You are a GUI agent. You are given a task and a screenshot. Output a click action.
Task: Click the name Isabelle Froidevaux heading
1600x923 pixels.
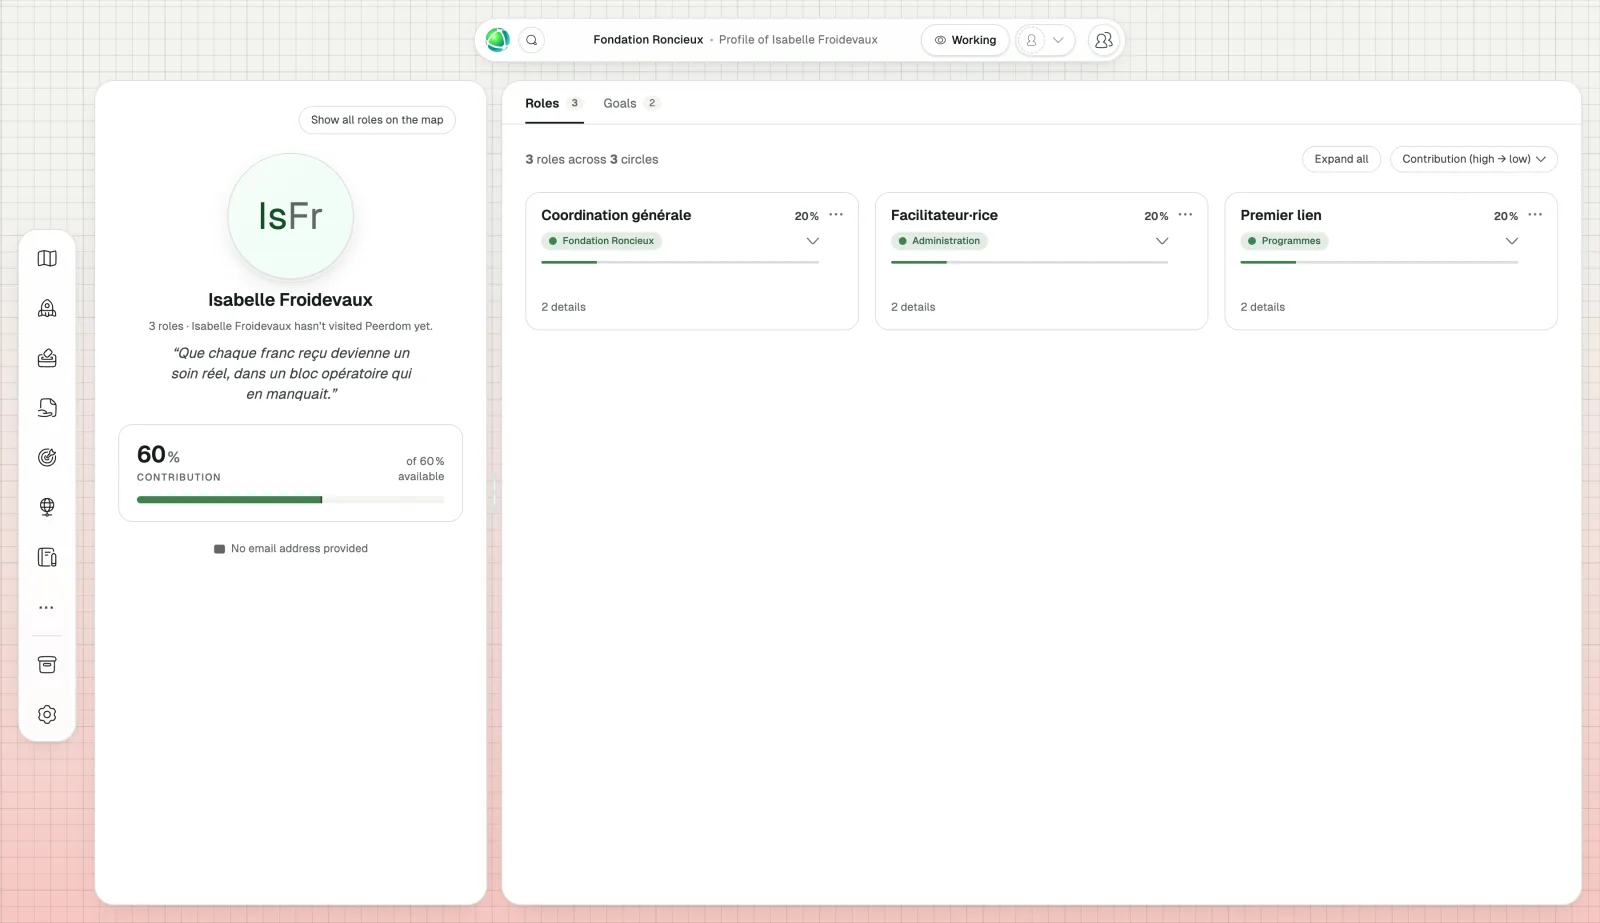290,300
